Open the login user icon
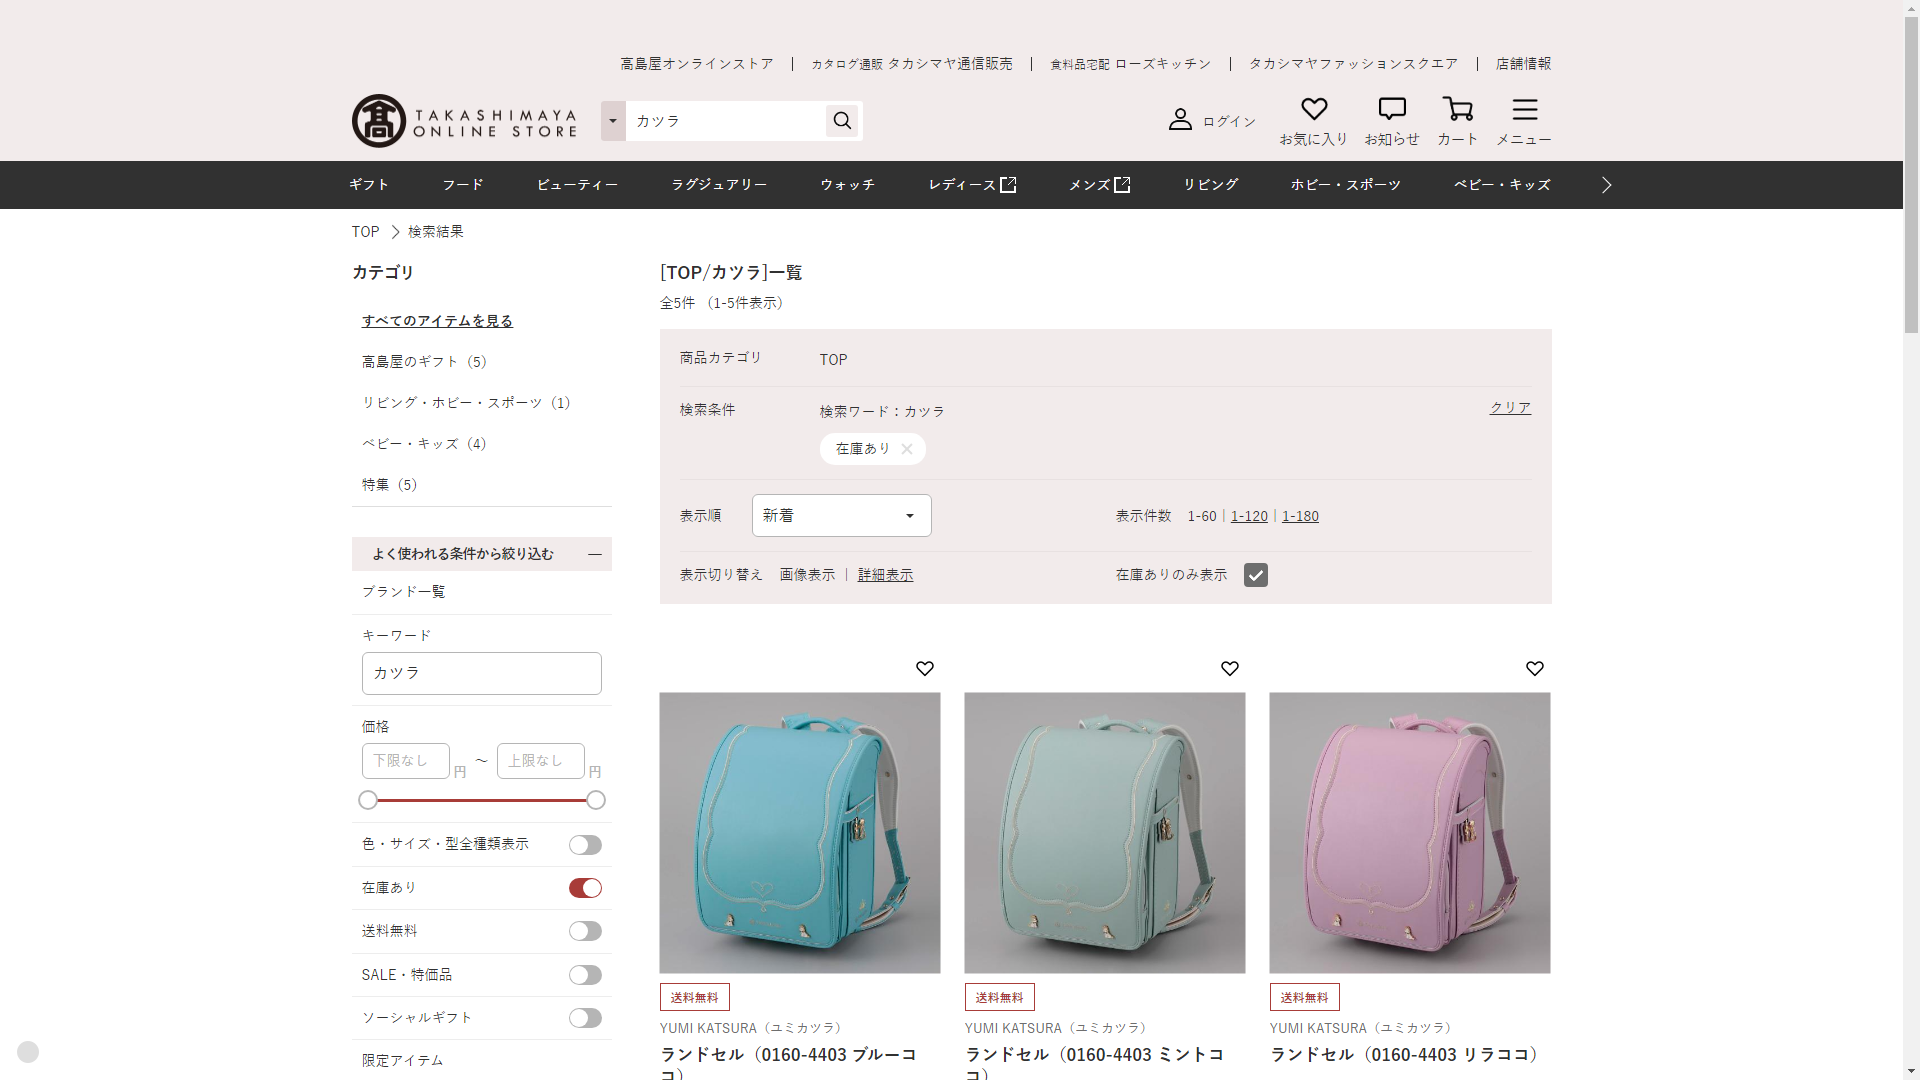Image resolution: width=1920 pixels, height=1080 pixels. click(x=1180, y=120)
